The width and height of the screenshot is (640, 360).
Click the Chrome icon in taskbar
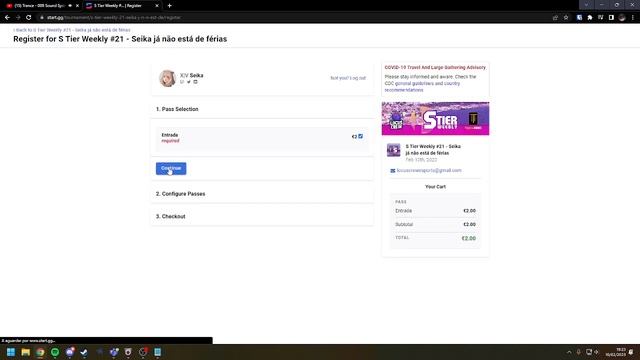(40, 352)
